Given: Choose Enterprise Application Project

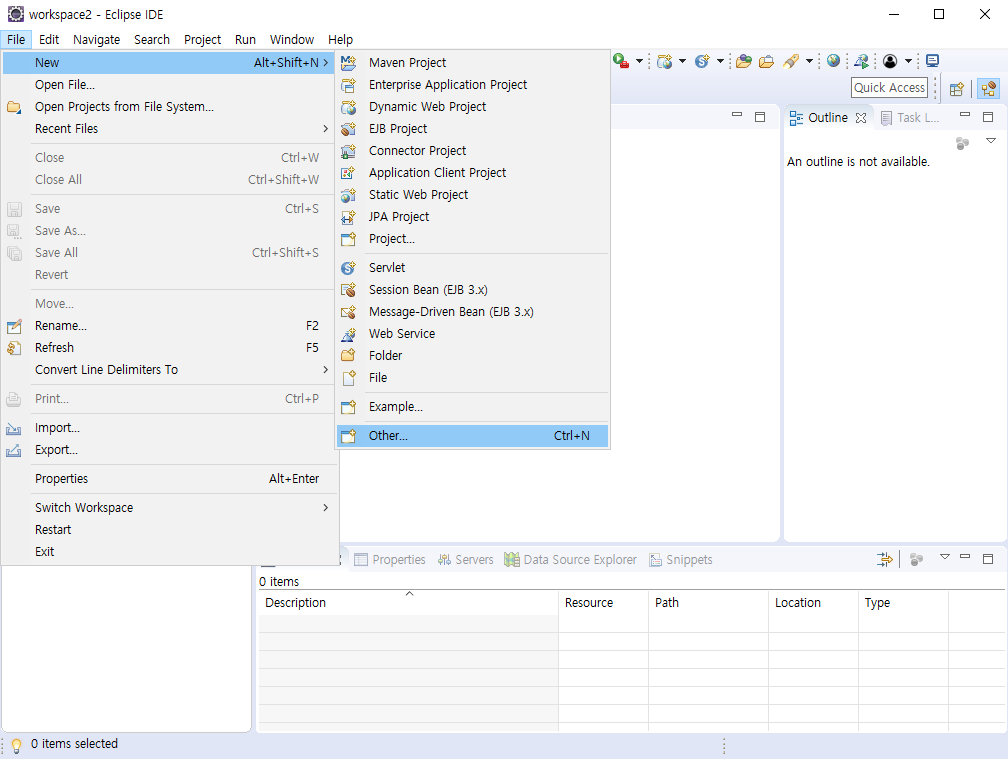Looking at the screenshot, I should [472, 85].
